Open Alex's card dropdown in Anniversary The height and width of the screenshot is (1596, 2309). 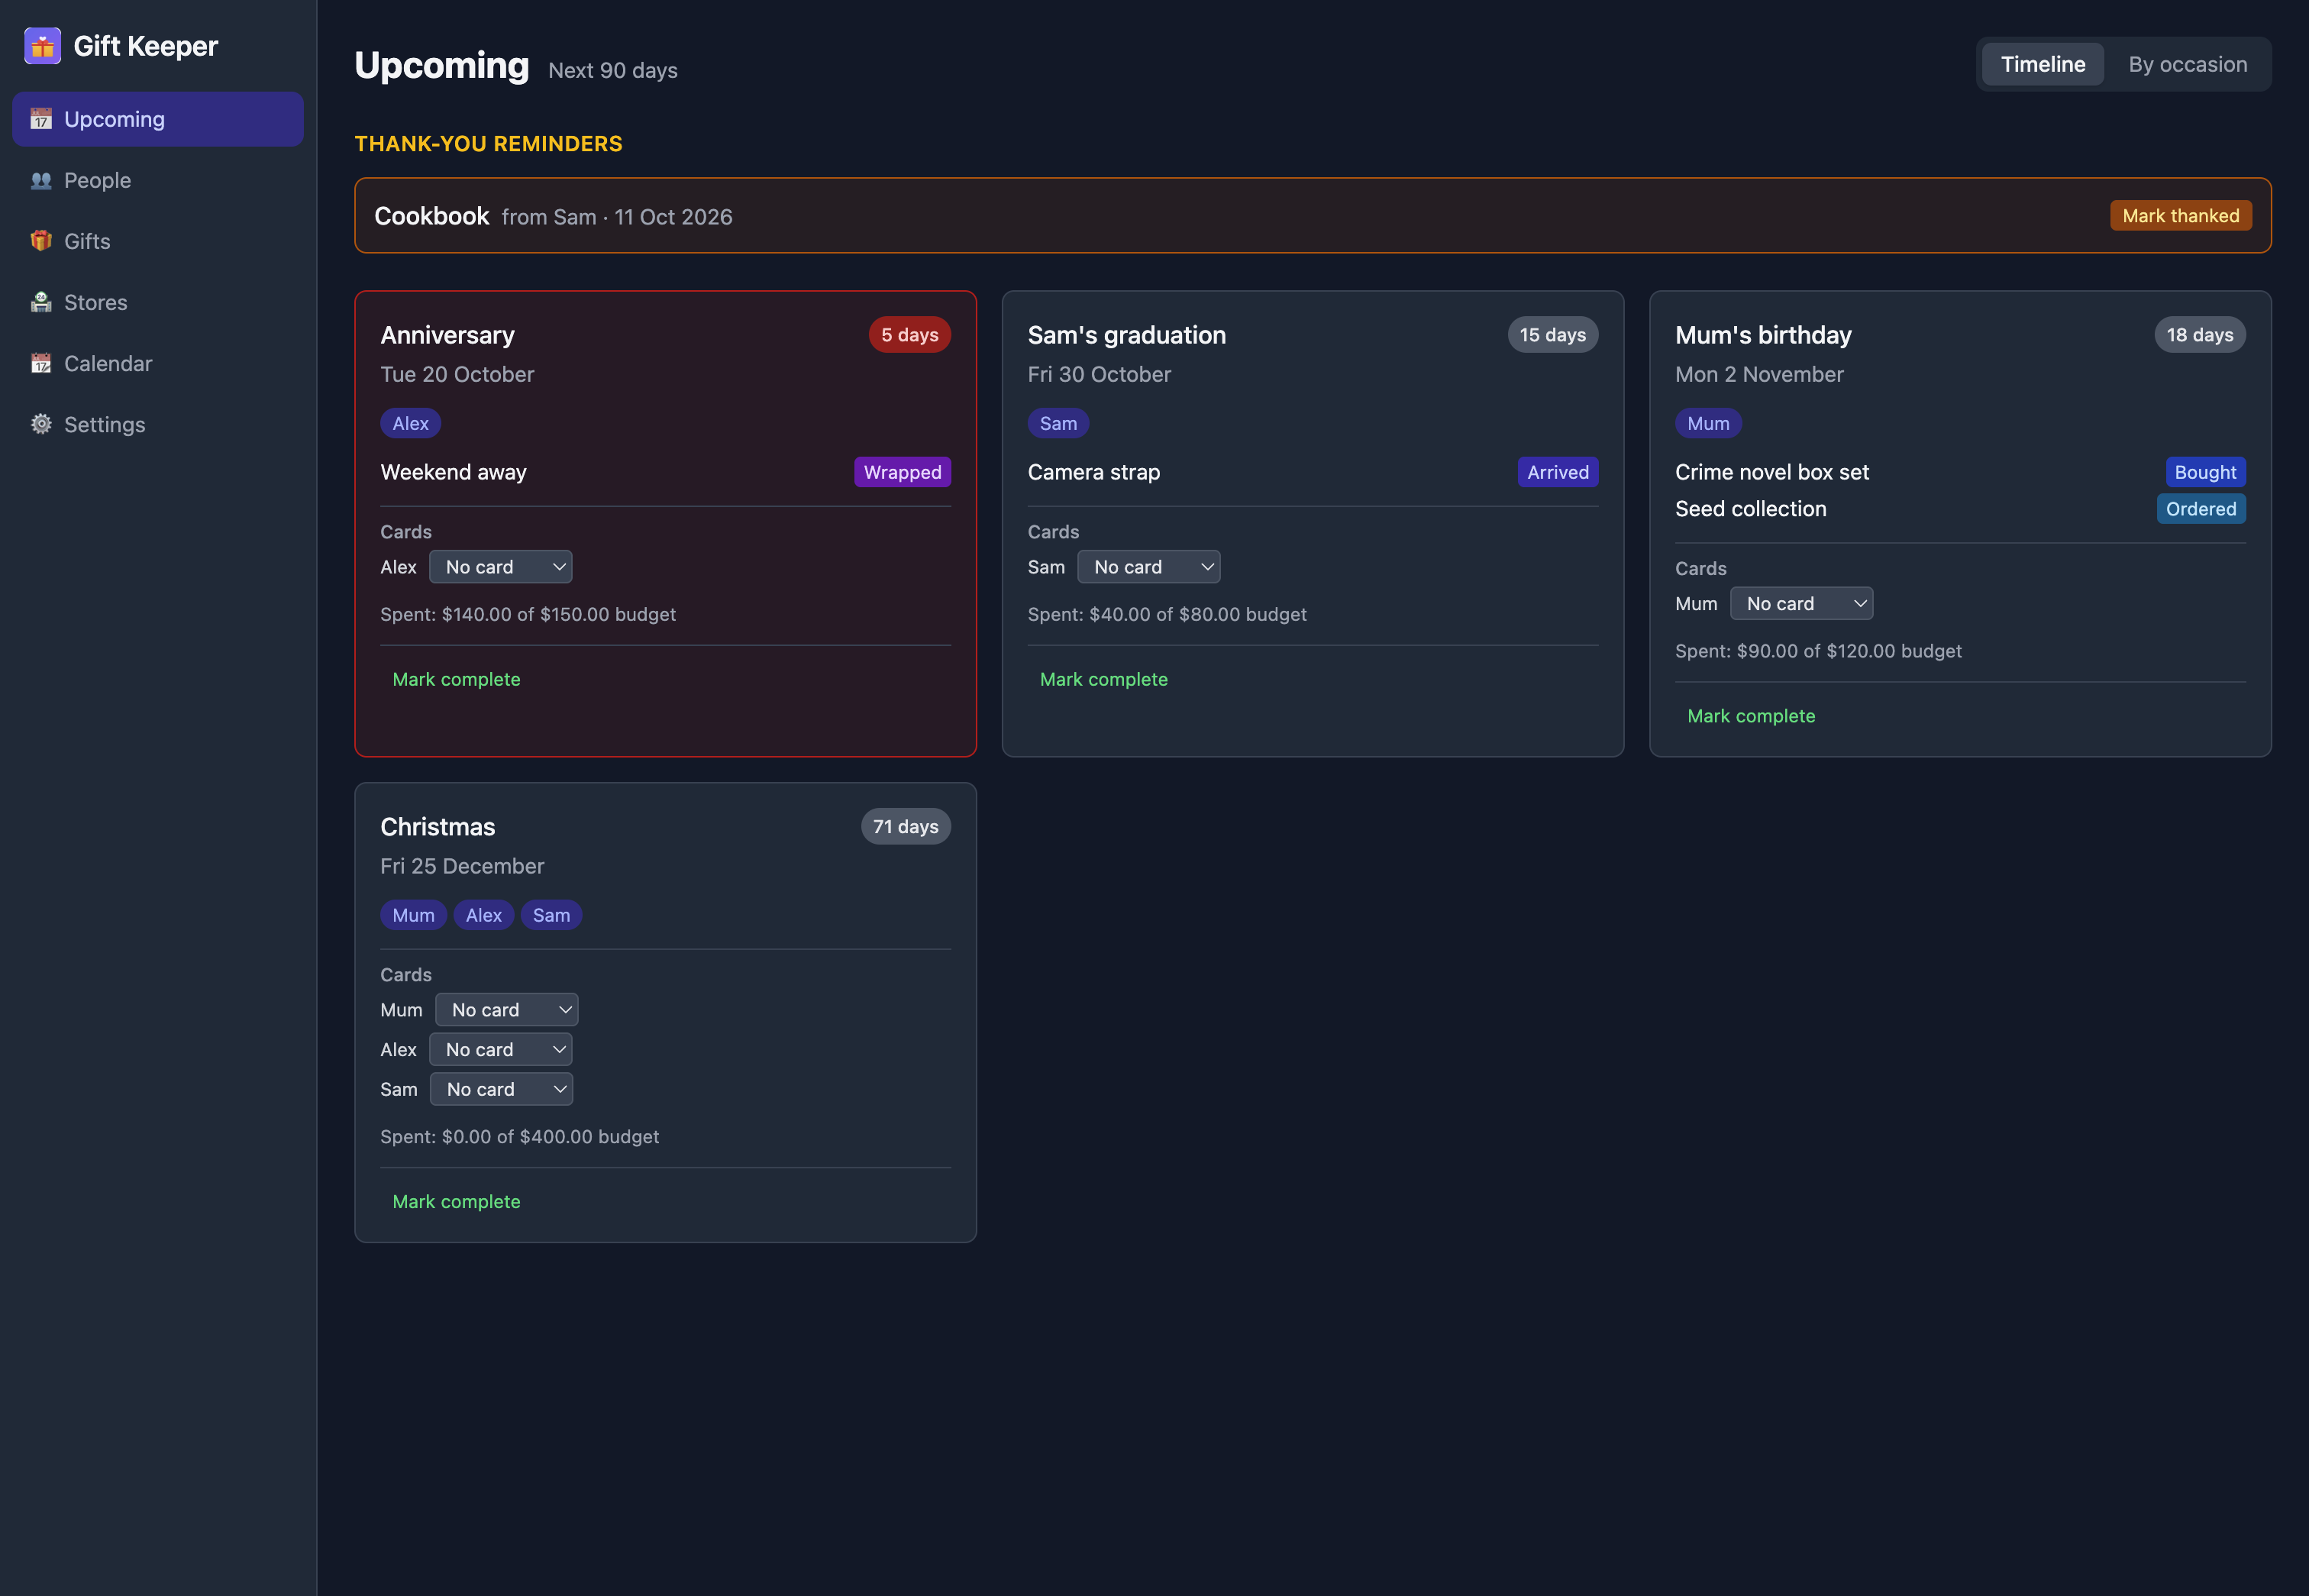(501, 567)
